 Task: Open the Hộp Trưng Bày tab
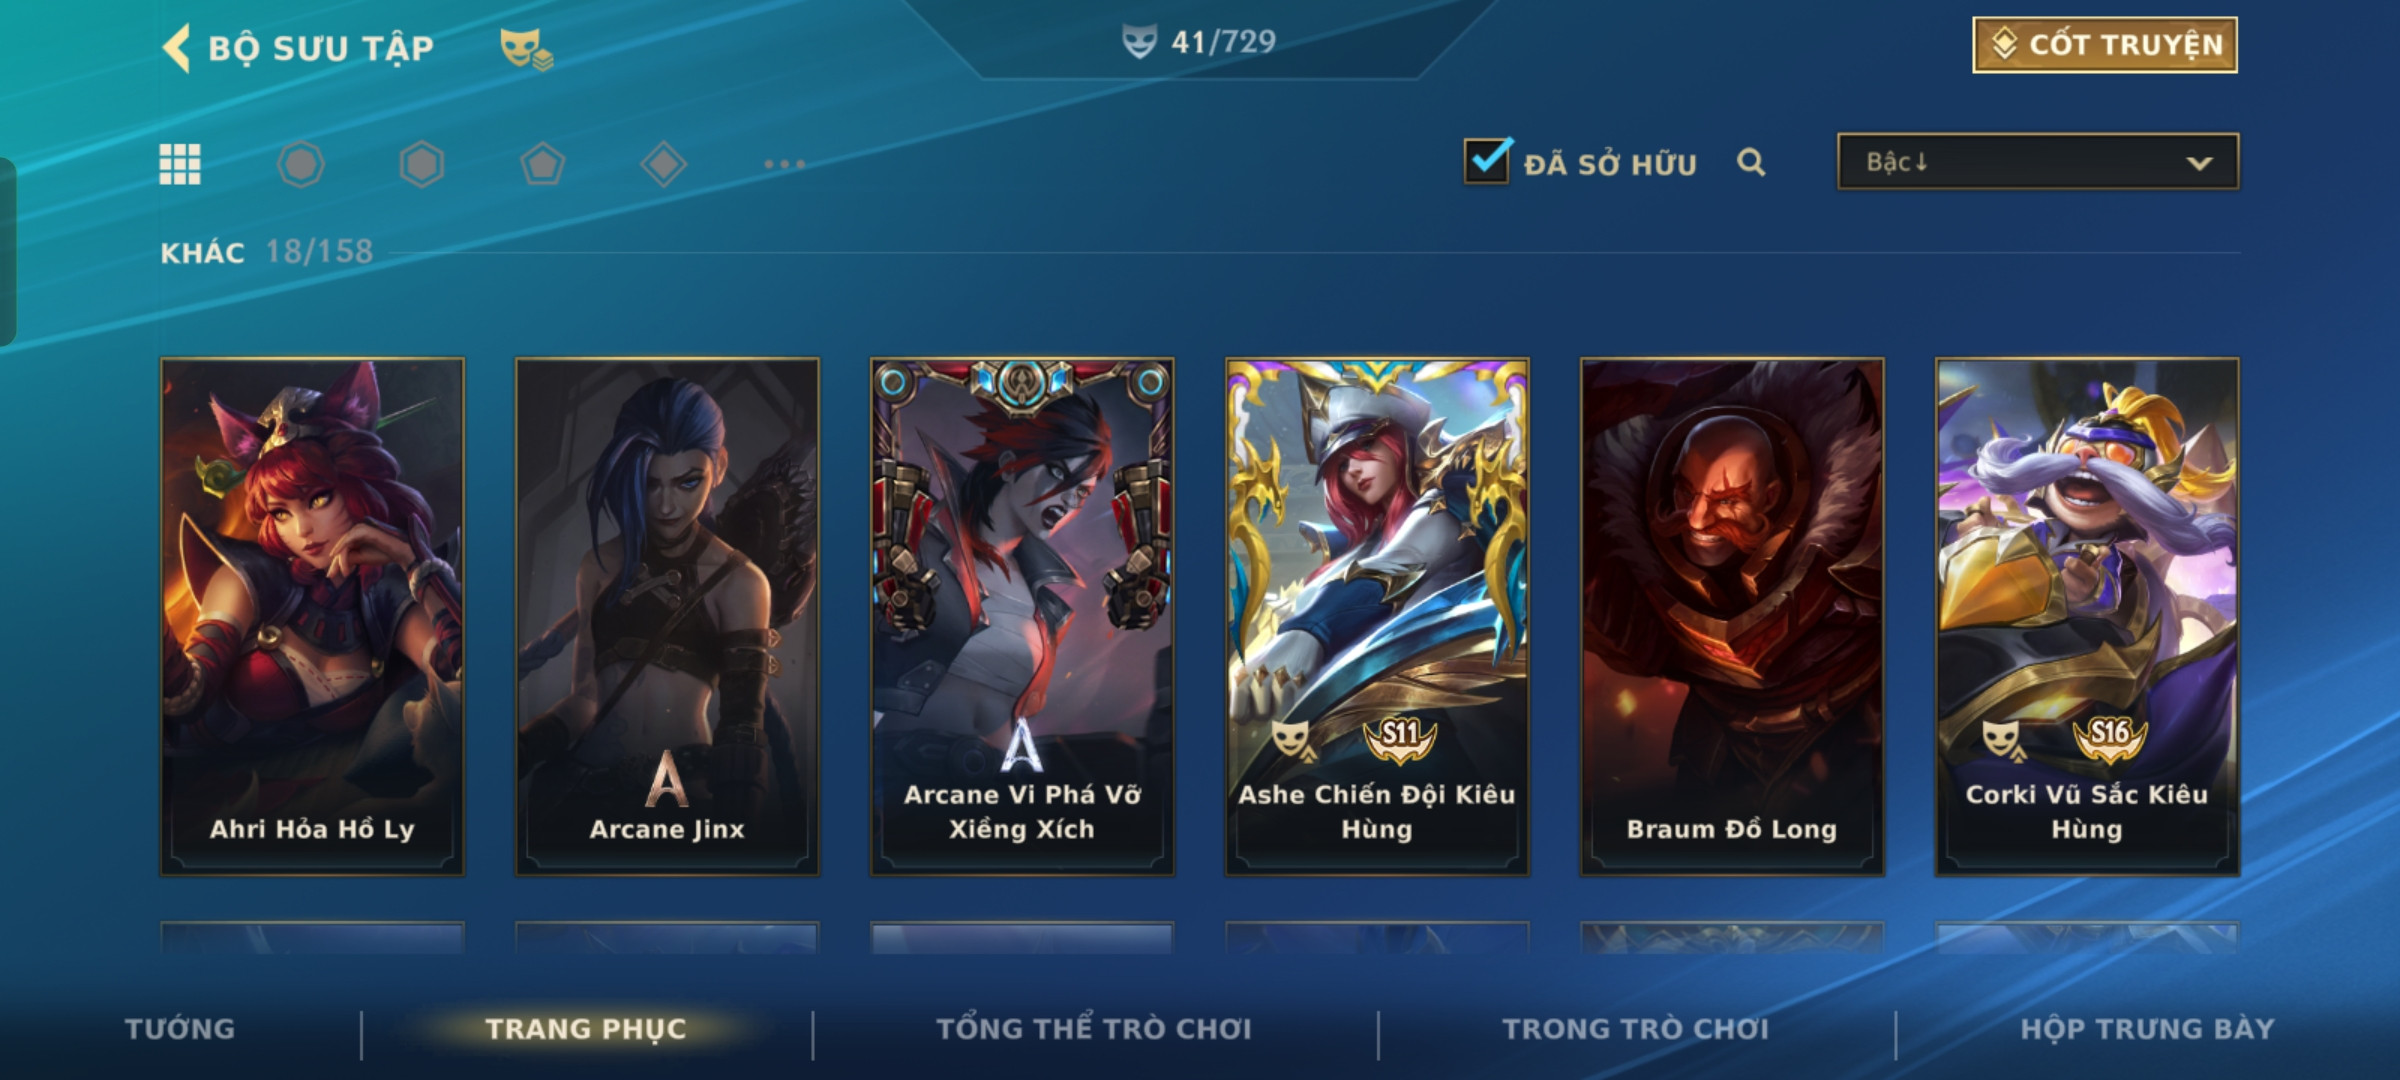[2147, 1029]
